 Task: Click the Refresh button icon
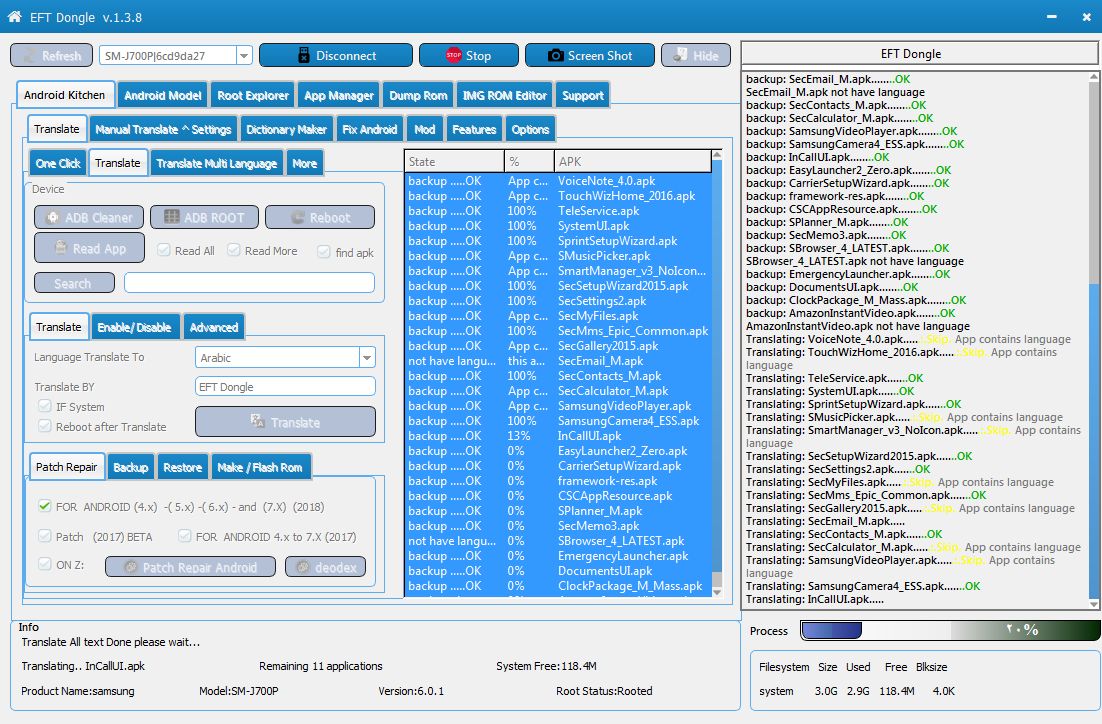click(x=30, y=56)
